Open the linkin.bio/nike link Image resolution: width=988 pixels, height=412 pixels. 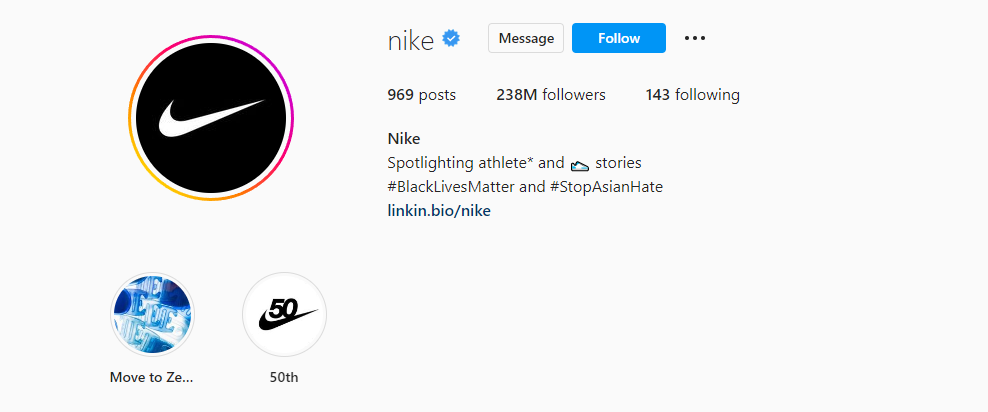438,211
